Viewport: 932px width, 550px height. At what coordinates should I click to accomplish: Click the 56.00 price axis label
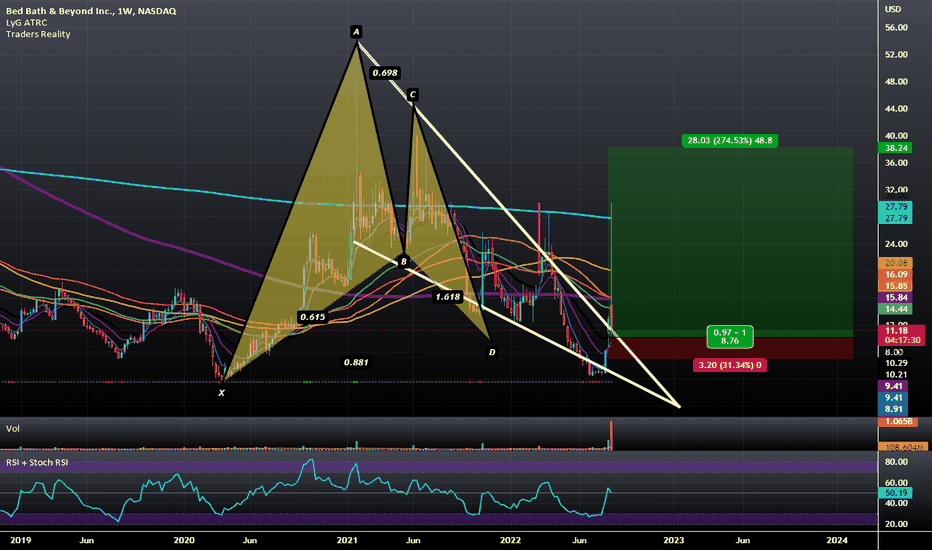click(x=896, y=27)
